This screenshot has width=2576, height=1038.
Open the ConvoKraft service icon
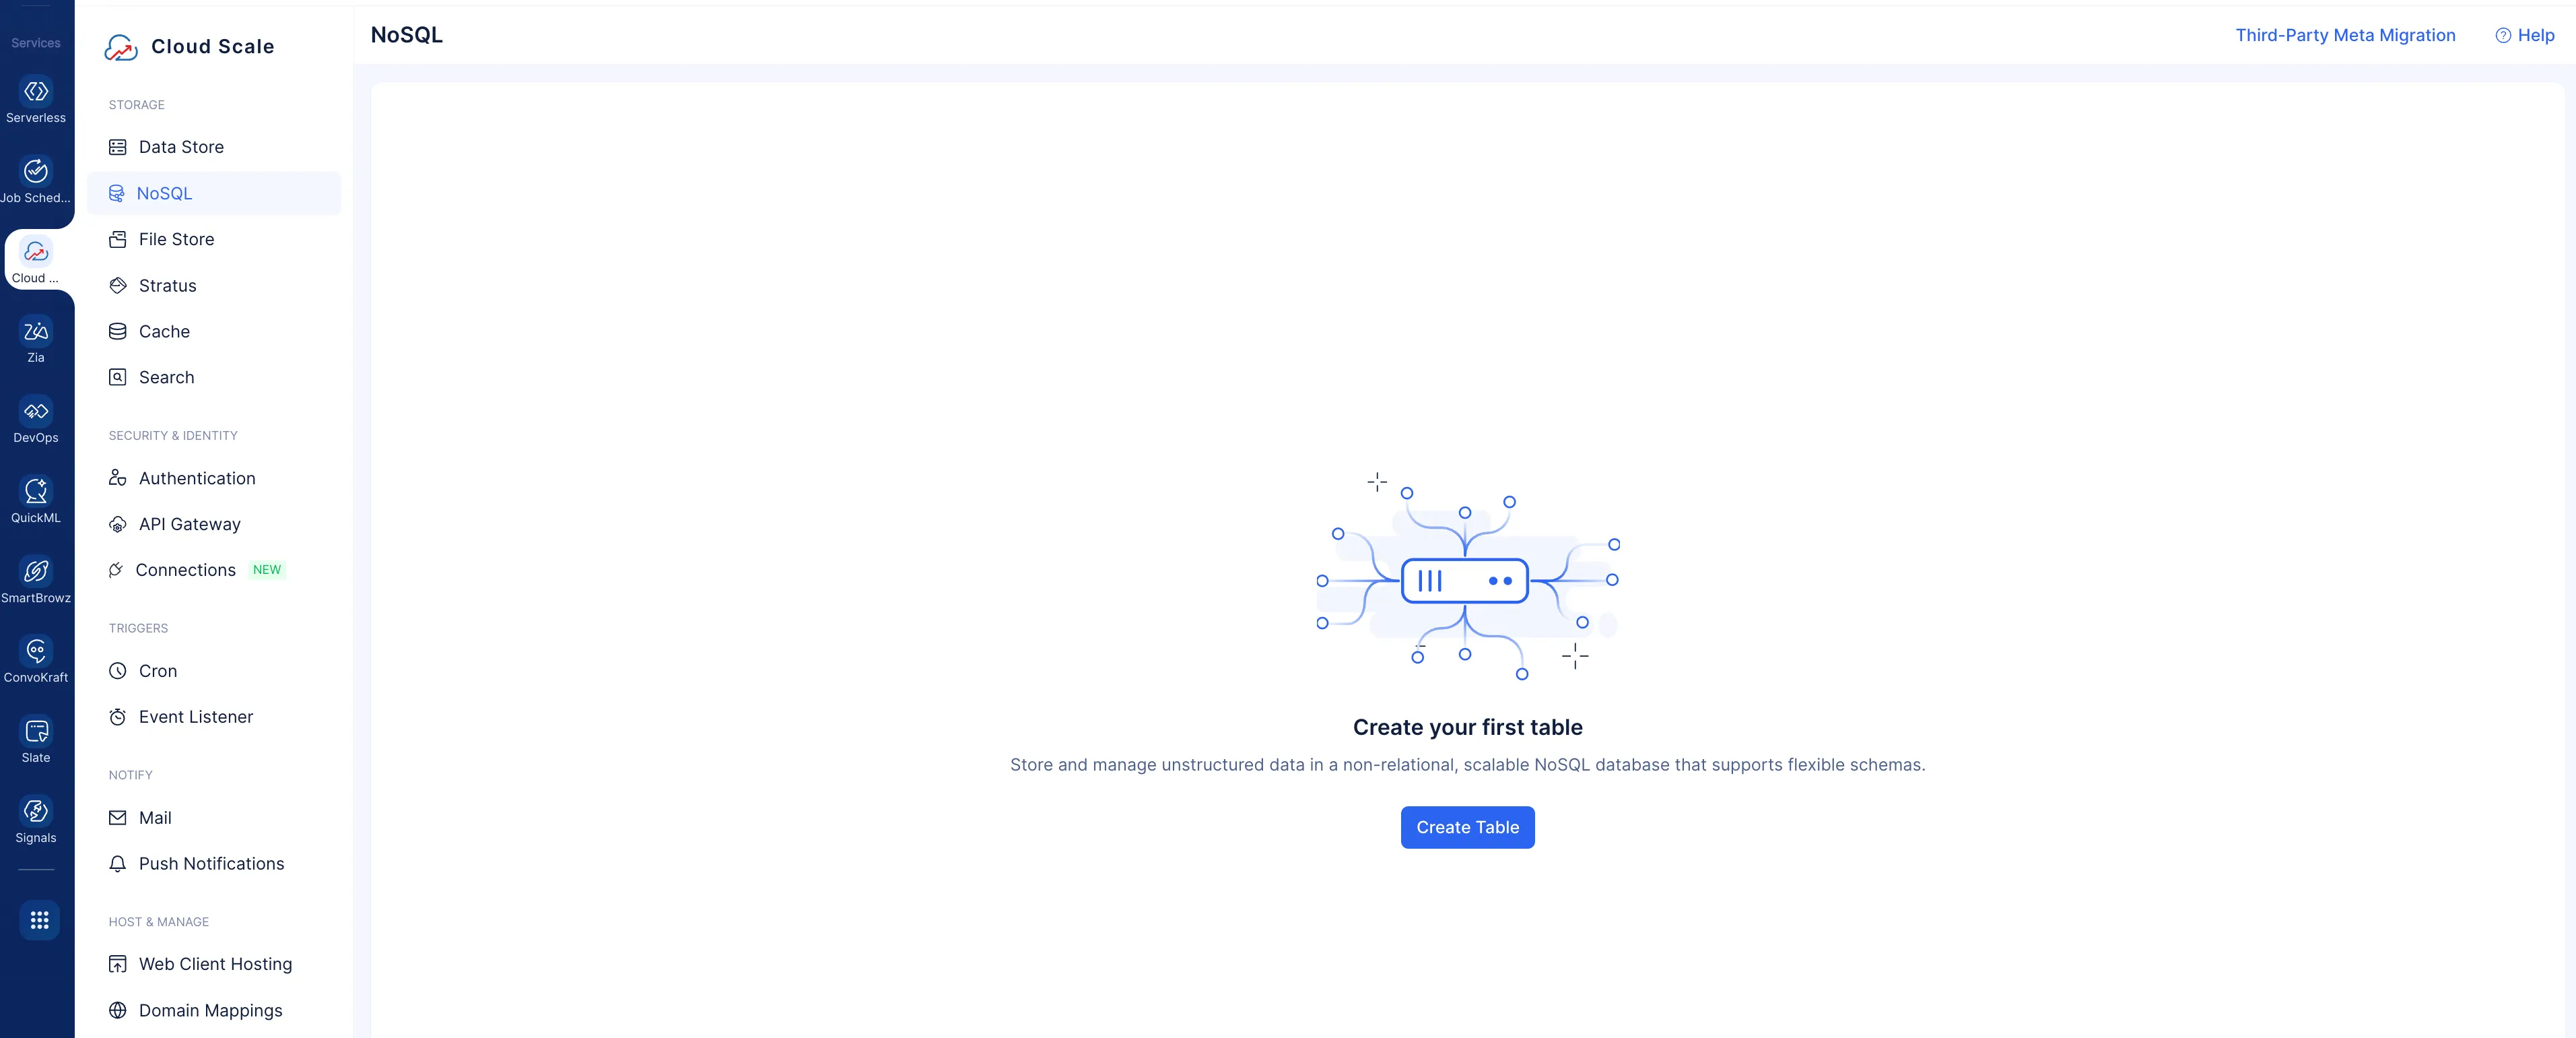(36, 652)
